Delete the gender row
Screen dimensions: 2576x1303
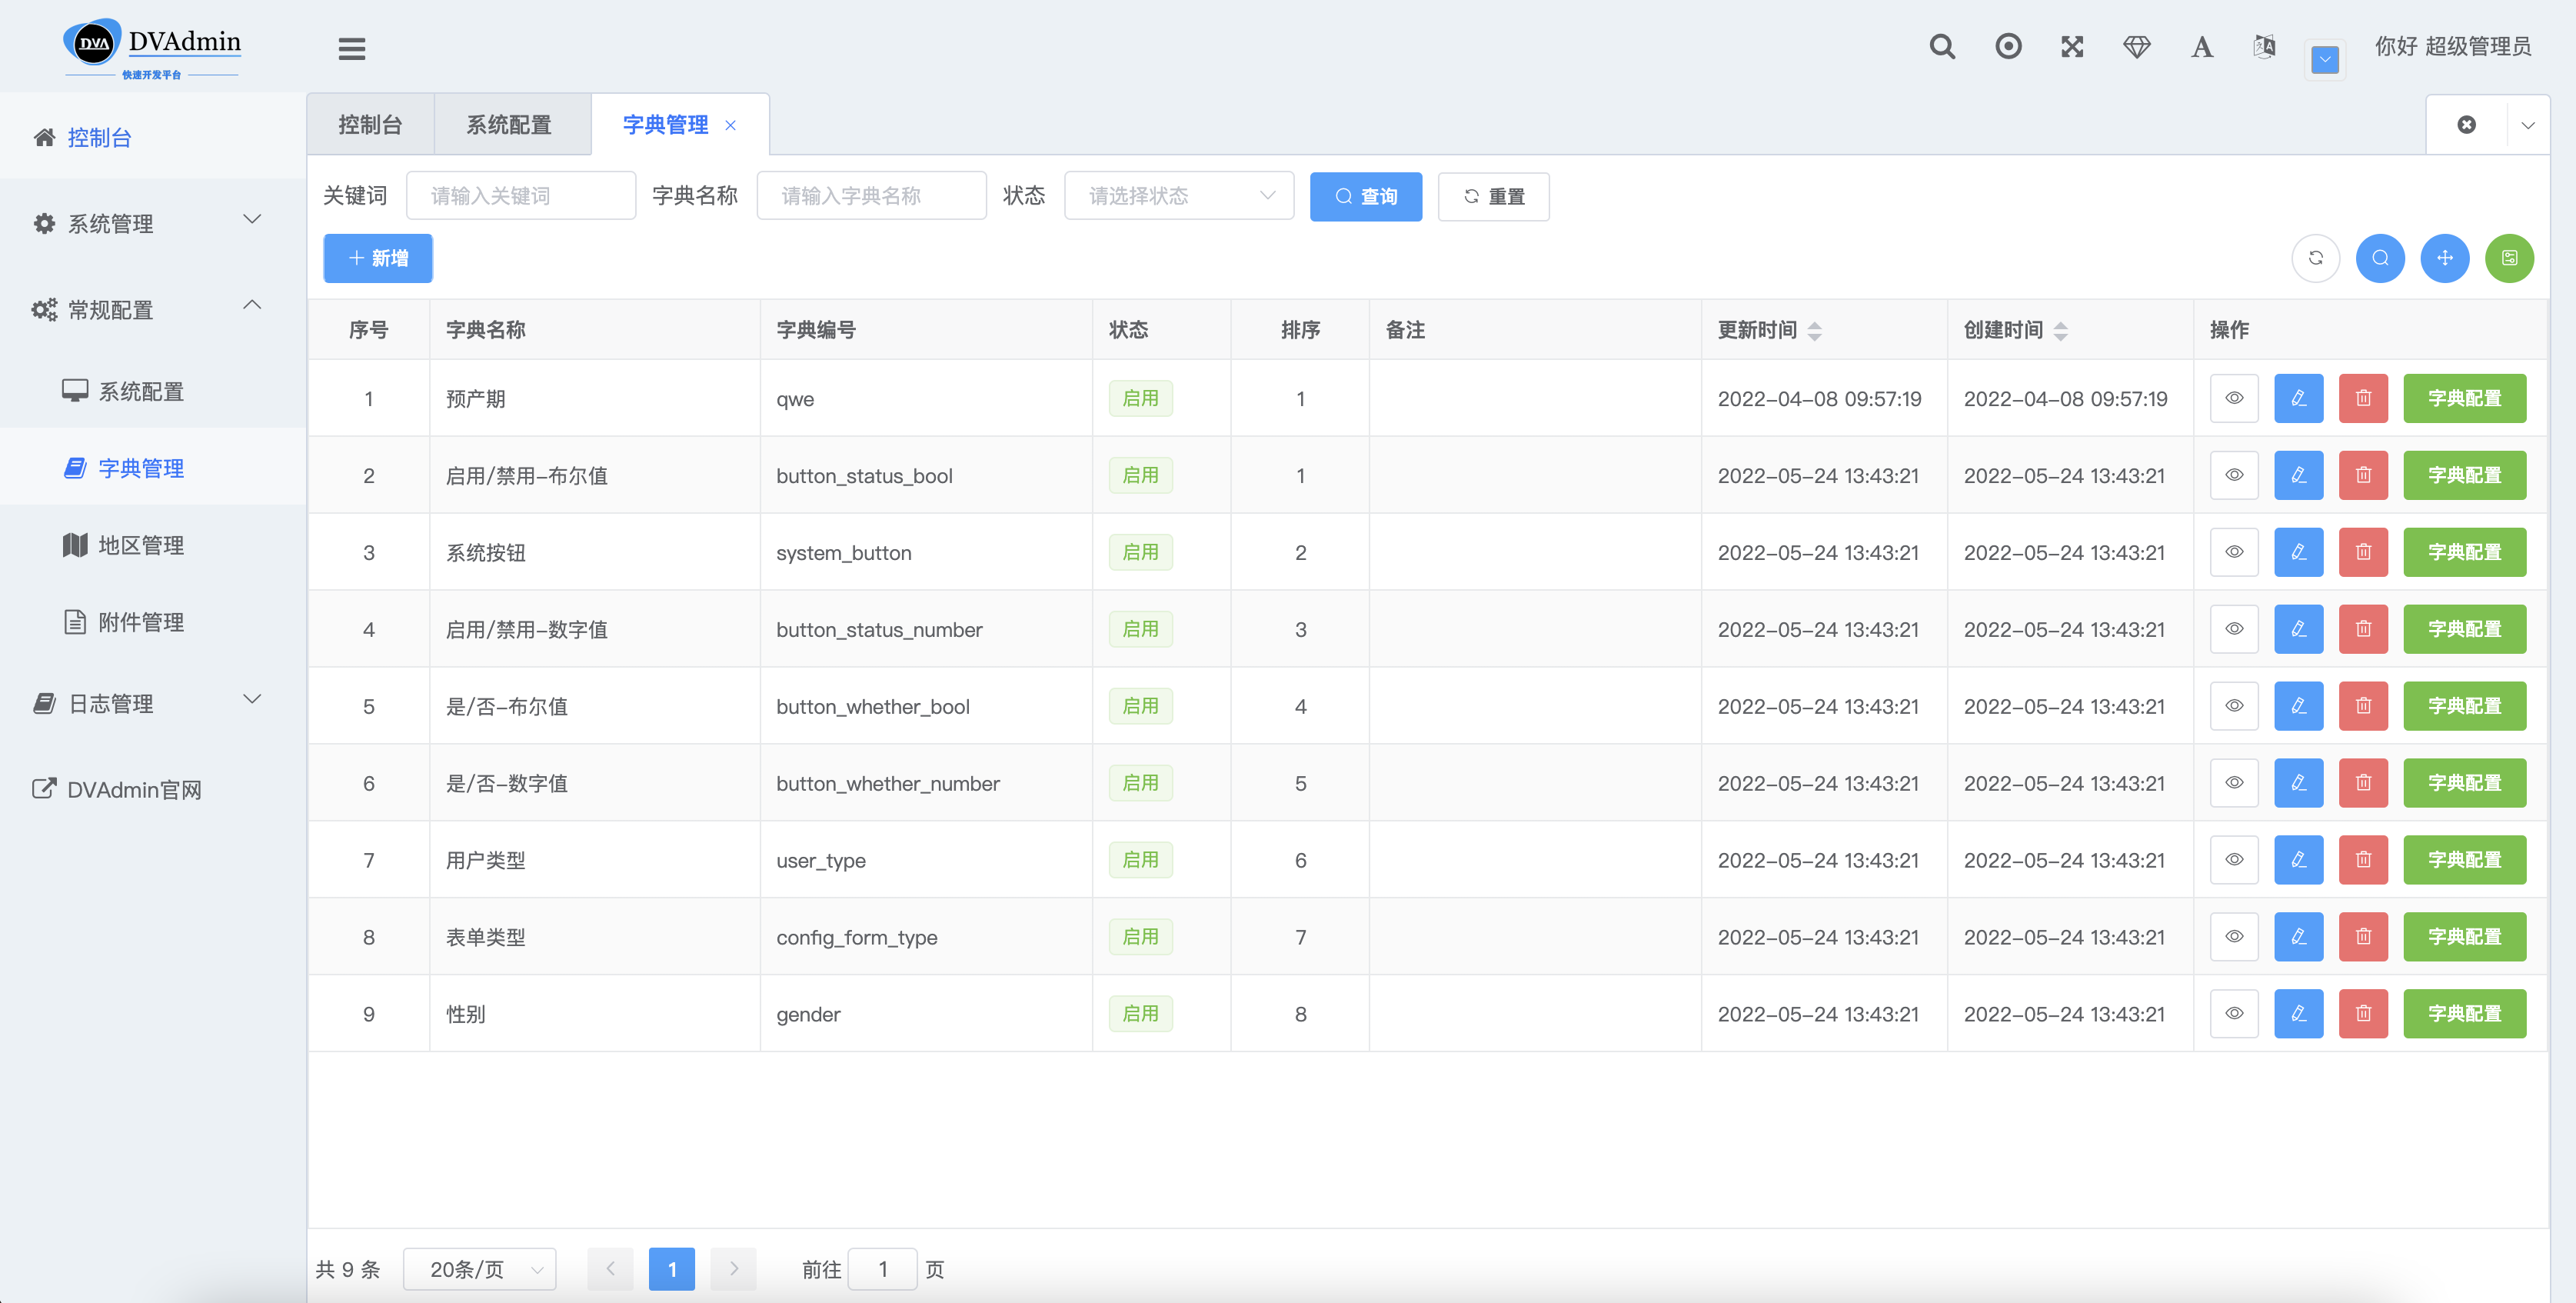[2363, 1014]
